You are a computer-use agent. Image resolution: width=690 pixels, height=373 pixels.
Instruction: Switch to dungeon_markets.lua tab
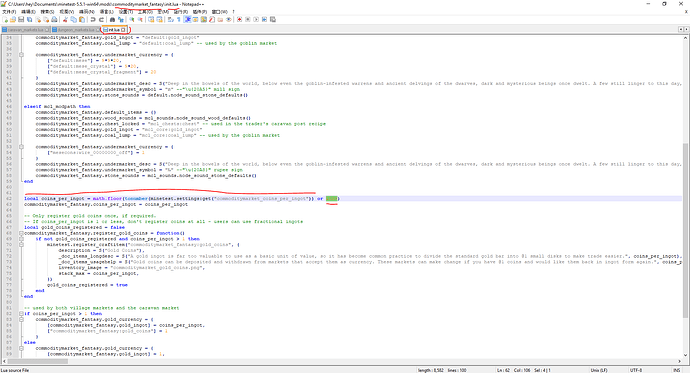[76, 30]
